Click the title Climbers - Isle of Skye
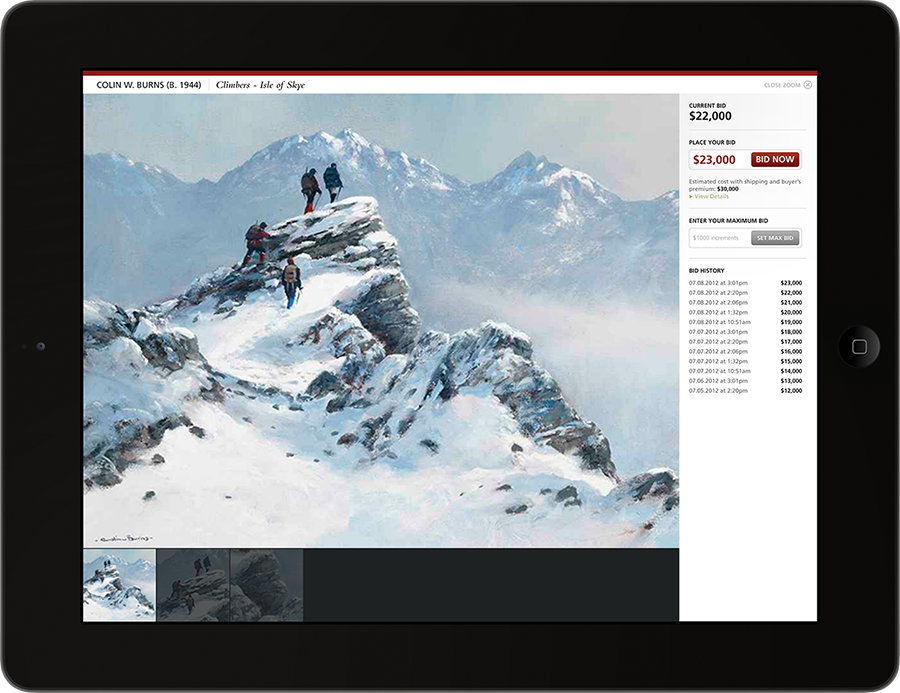The image size is (900, 693). click(261, 85)
